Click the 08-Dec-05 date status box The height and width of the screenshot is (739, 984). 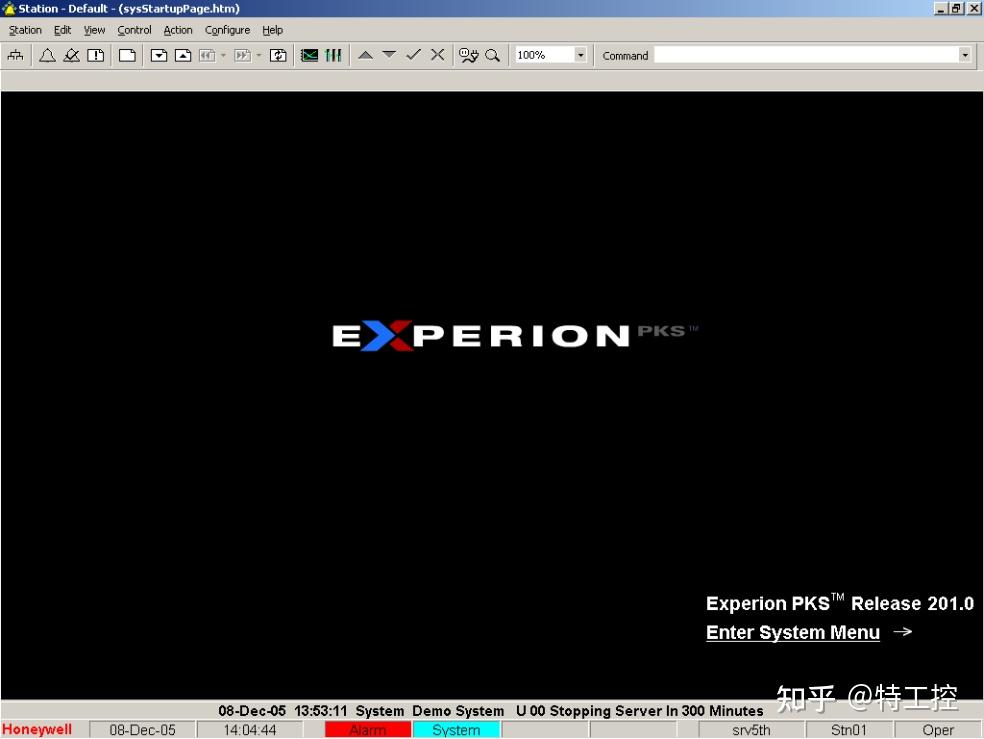pos(142,730)
